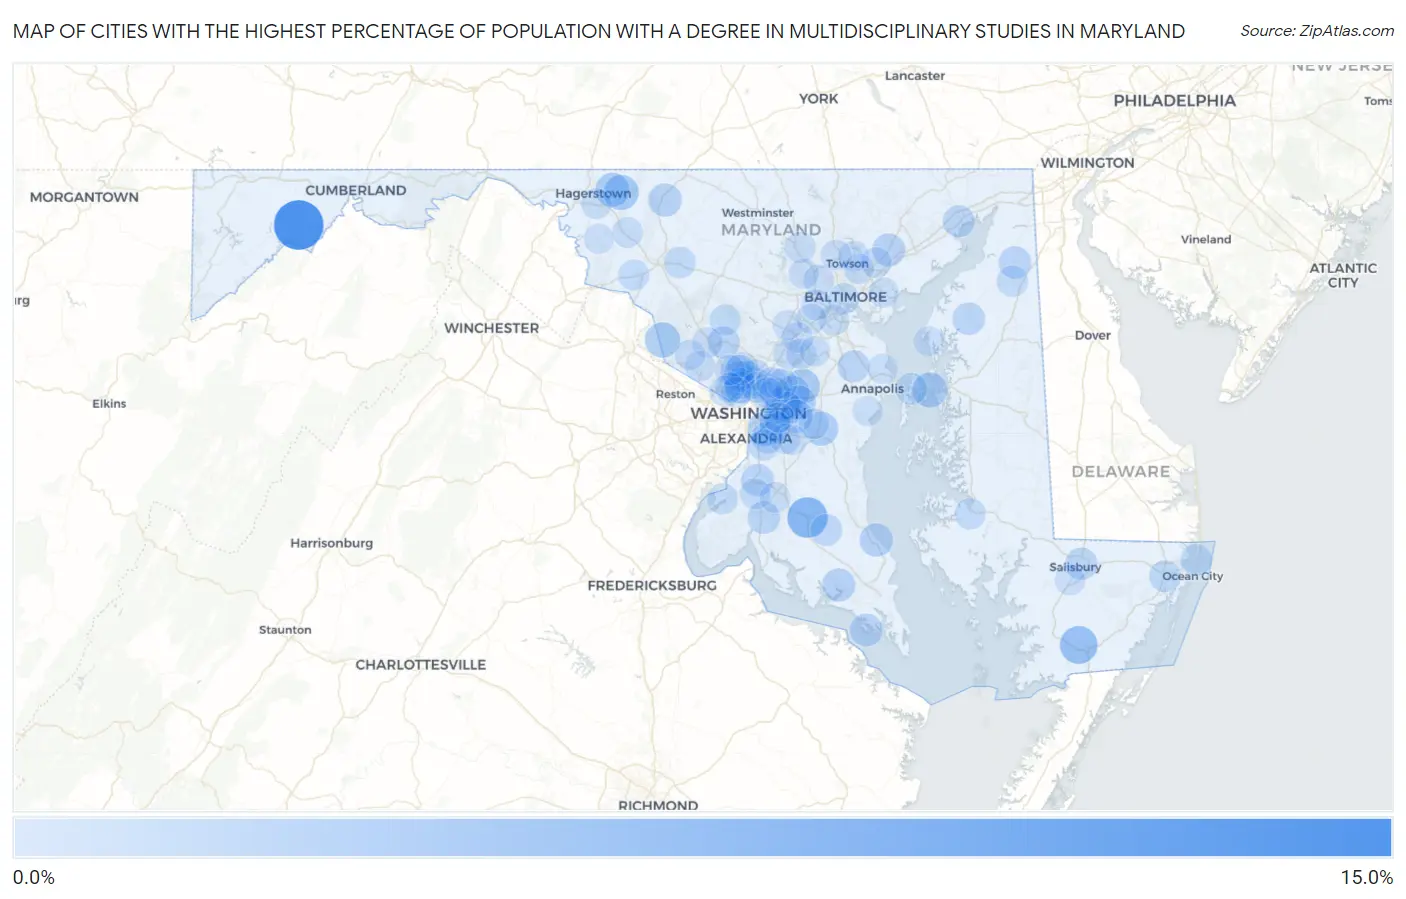Click the Elkins map label
This screenshot has width=1406, height=899.
[x=109, y=404]
